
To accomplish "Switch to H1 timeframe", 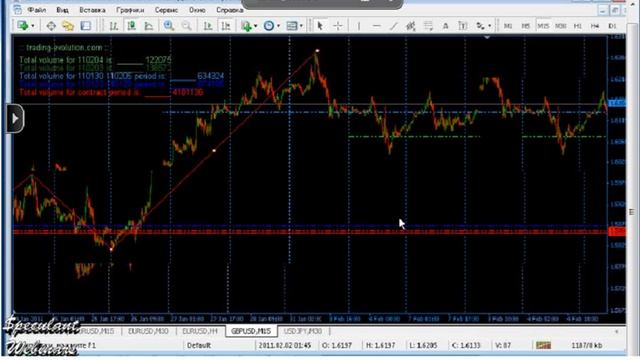I will click(578, 26).
